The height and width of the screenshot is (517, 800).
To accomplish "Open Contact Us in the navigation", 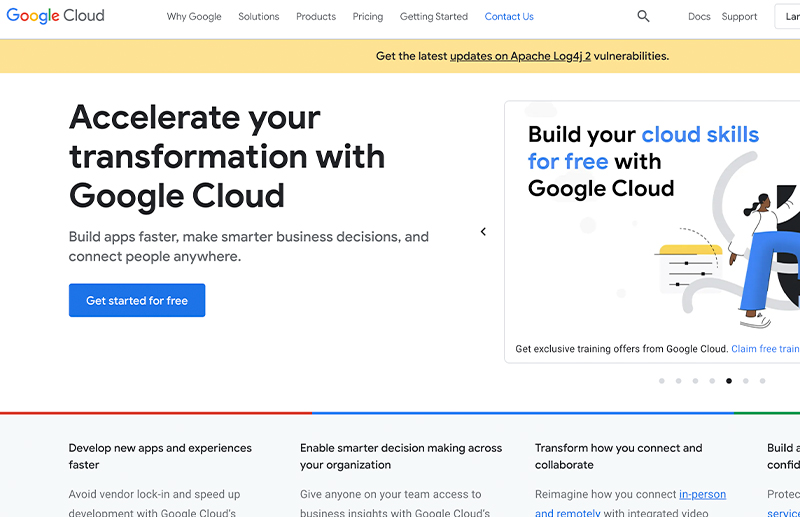I will coord(509,16).
